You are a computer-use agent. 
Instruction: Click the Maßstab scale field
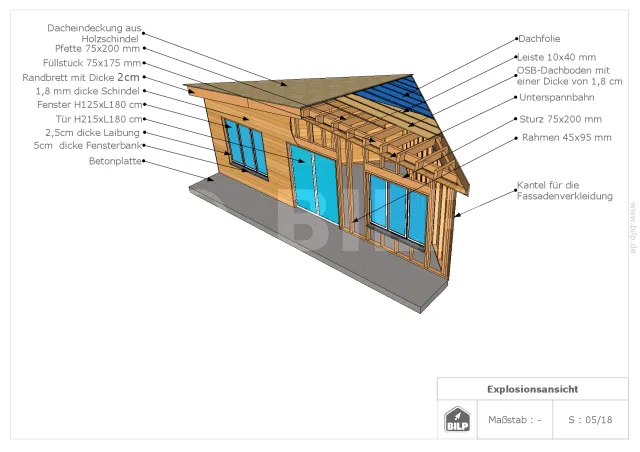514,420
